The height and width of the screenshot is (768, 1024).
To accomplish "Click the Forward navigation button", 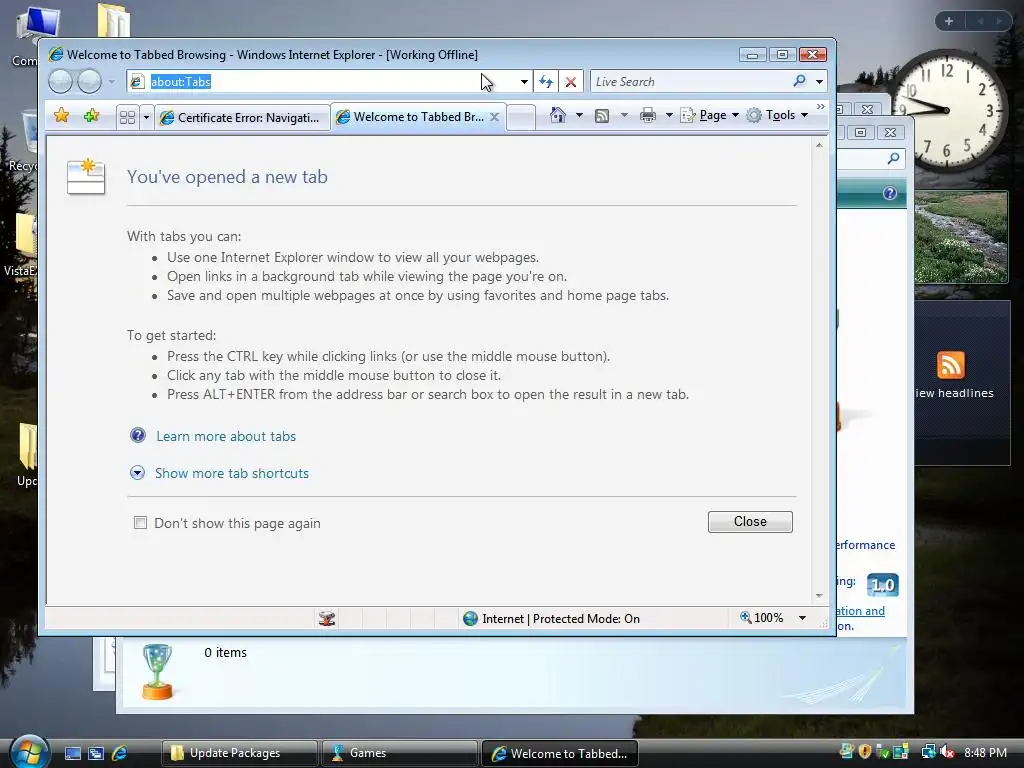I will point(89,82).
